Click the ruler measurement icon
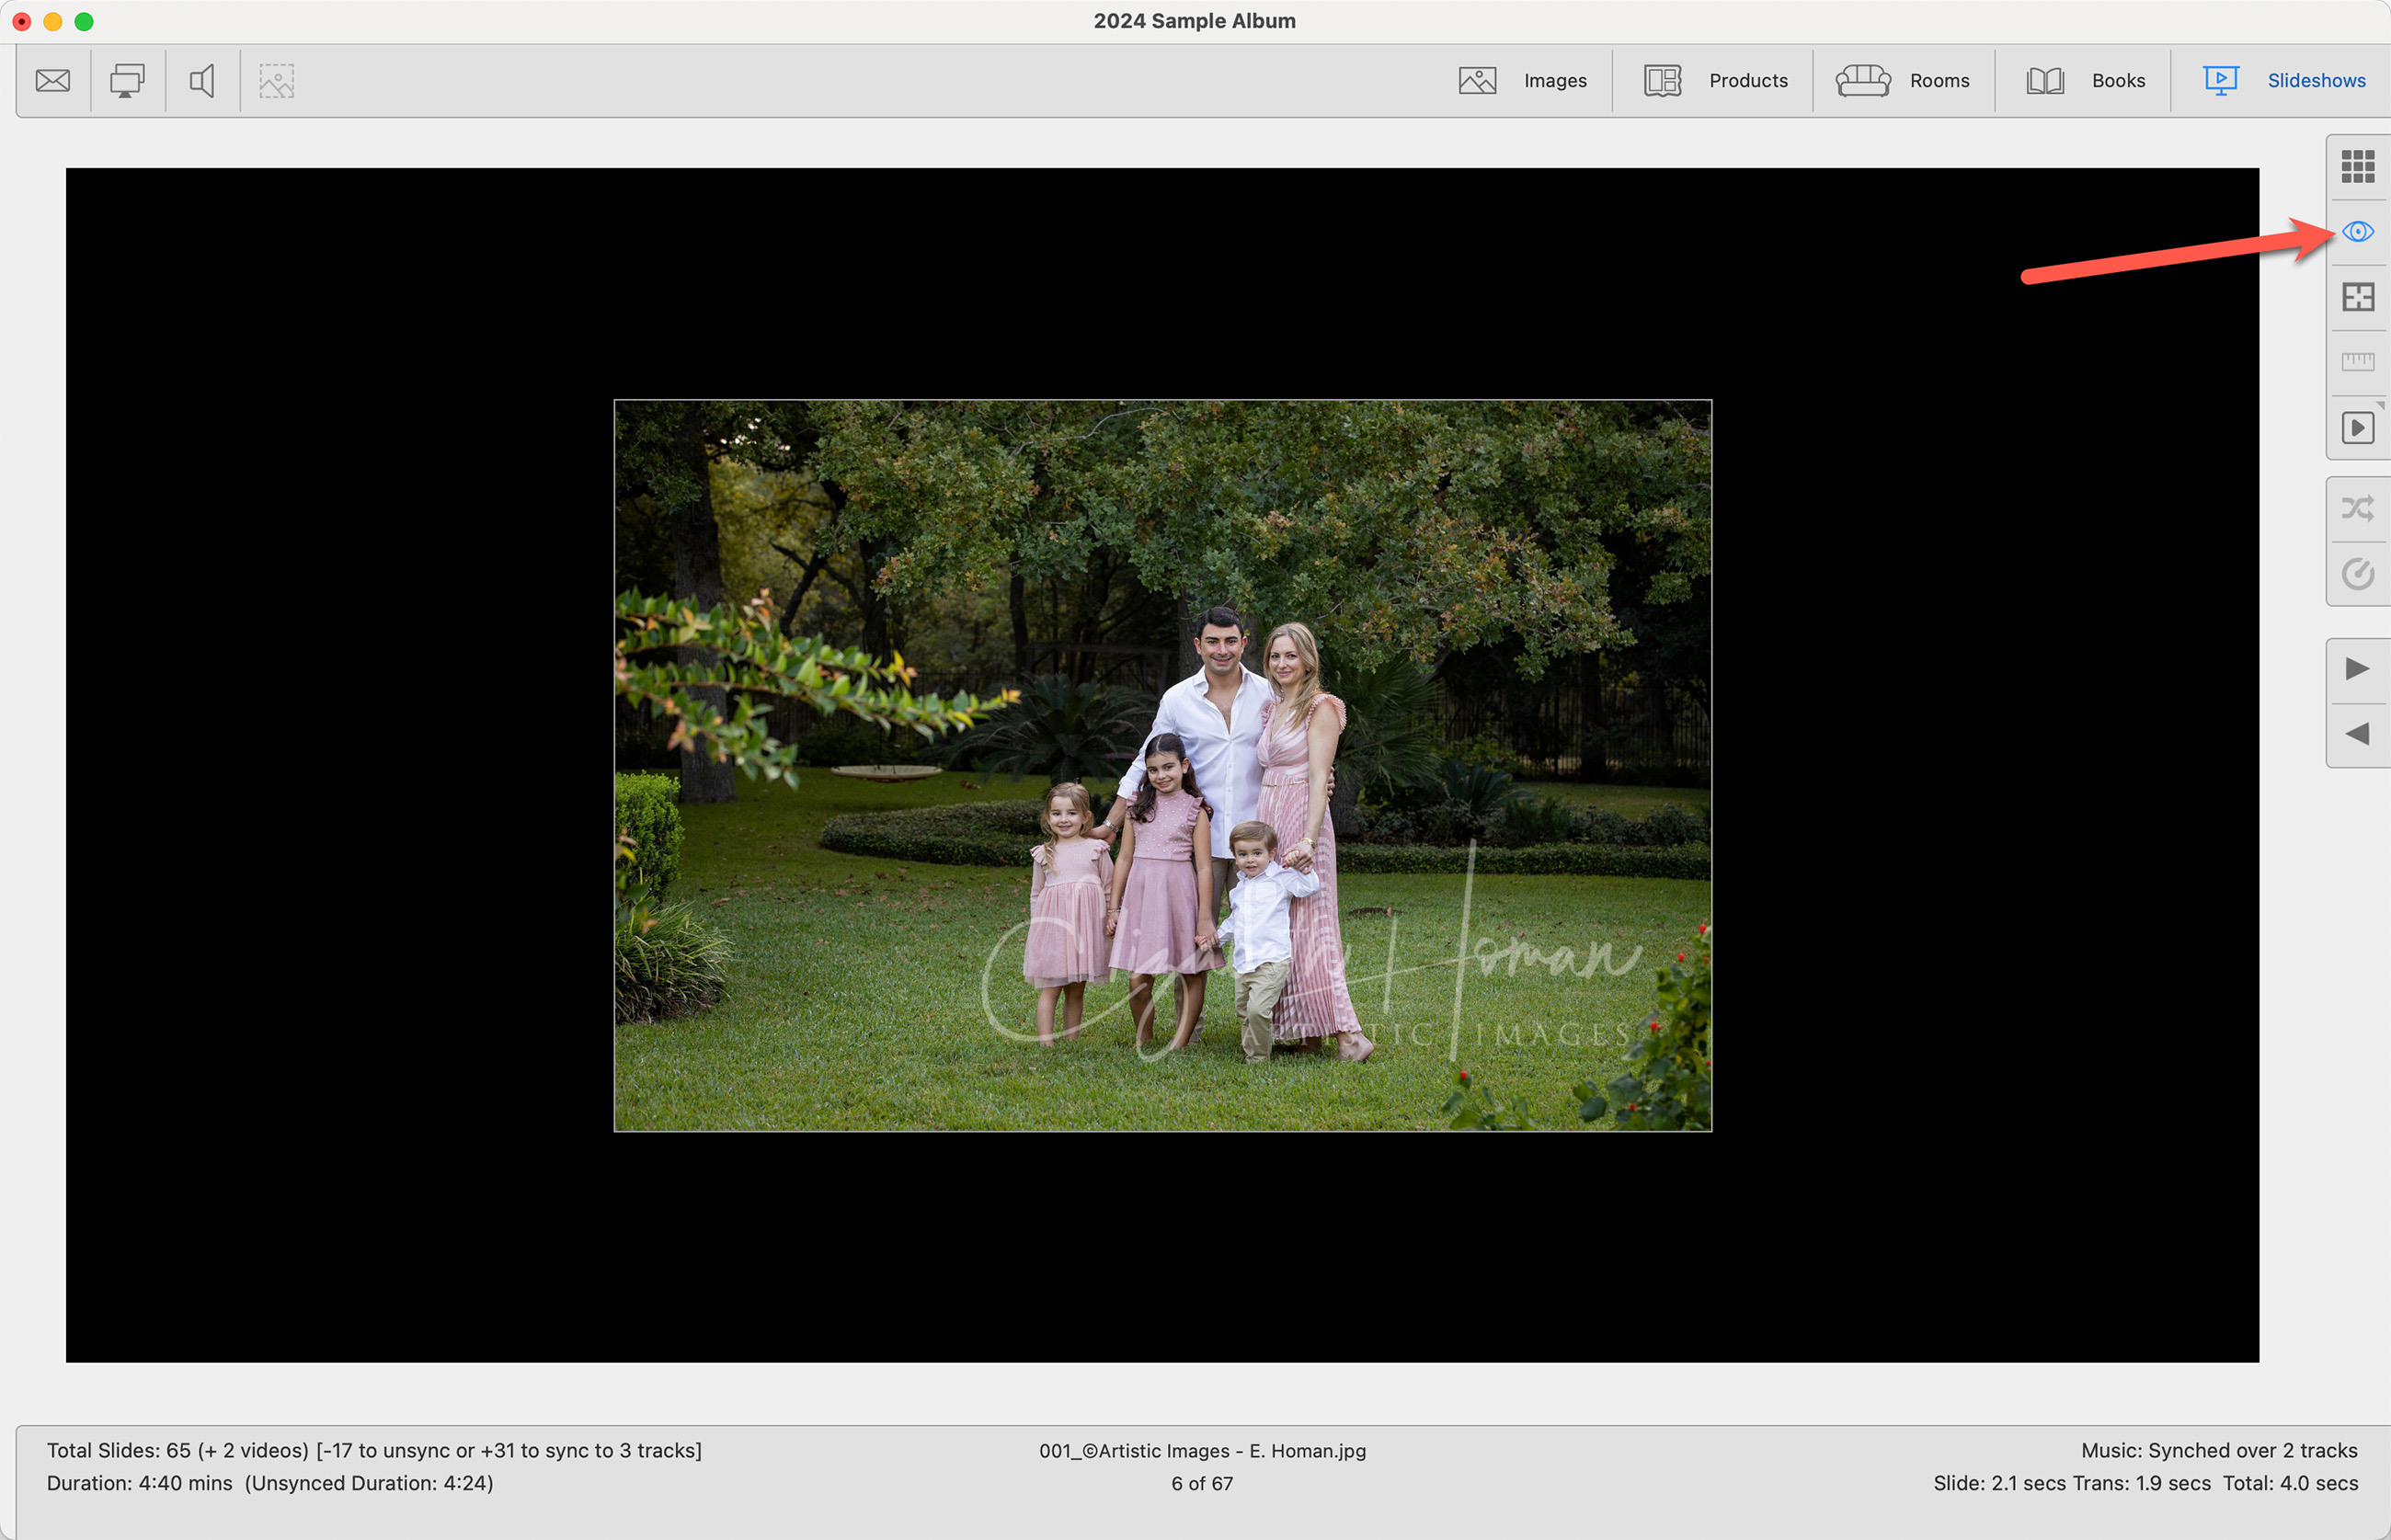 click(x=2357, y=361)
